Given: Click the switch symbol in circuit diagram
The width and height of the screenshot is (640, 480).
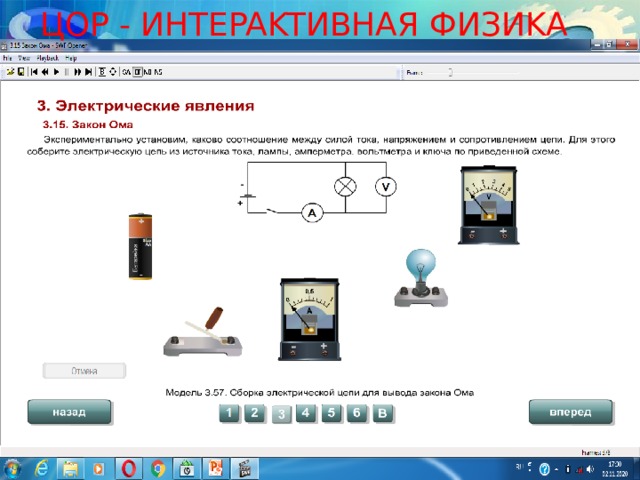Looking at the screenshot, I should coord(272,211).
